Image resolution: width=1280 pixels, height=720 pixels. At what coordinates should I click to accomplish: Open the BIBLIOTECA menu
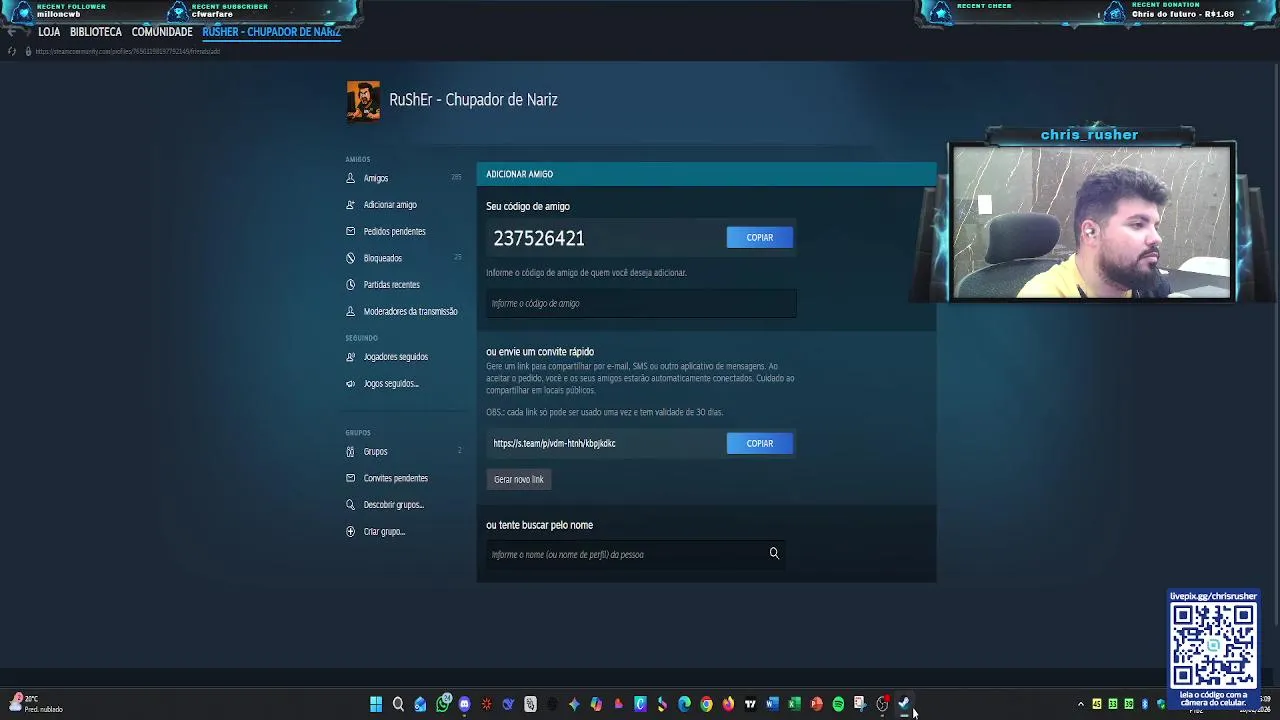tap(96, 32)
